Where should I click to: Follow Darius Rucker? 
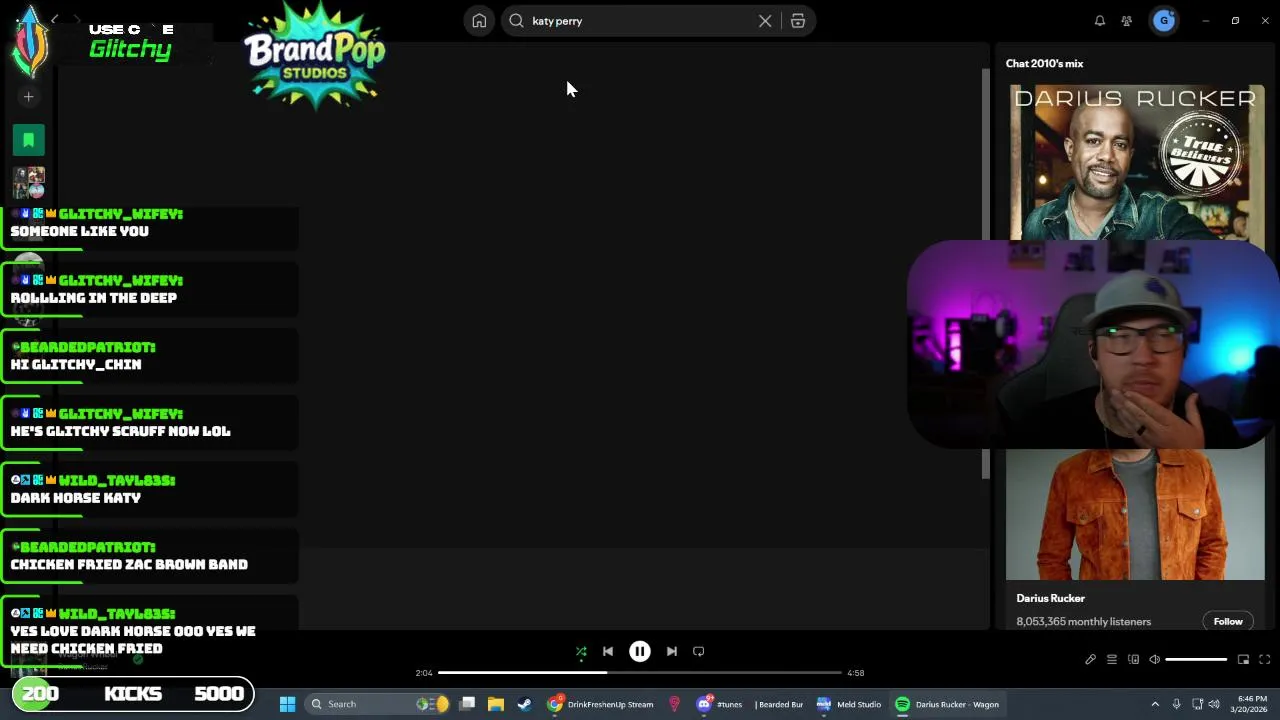coord(1228,622)
